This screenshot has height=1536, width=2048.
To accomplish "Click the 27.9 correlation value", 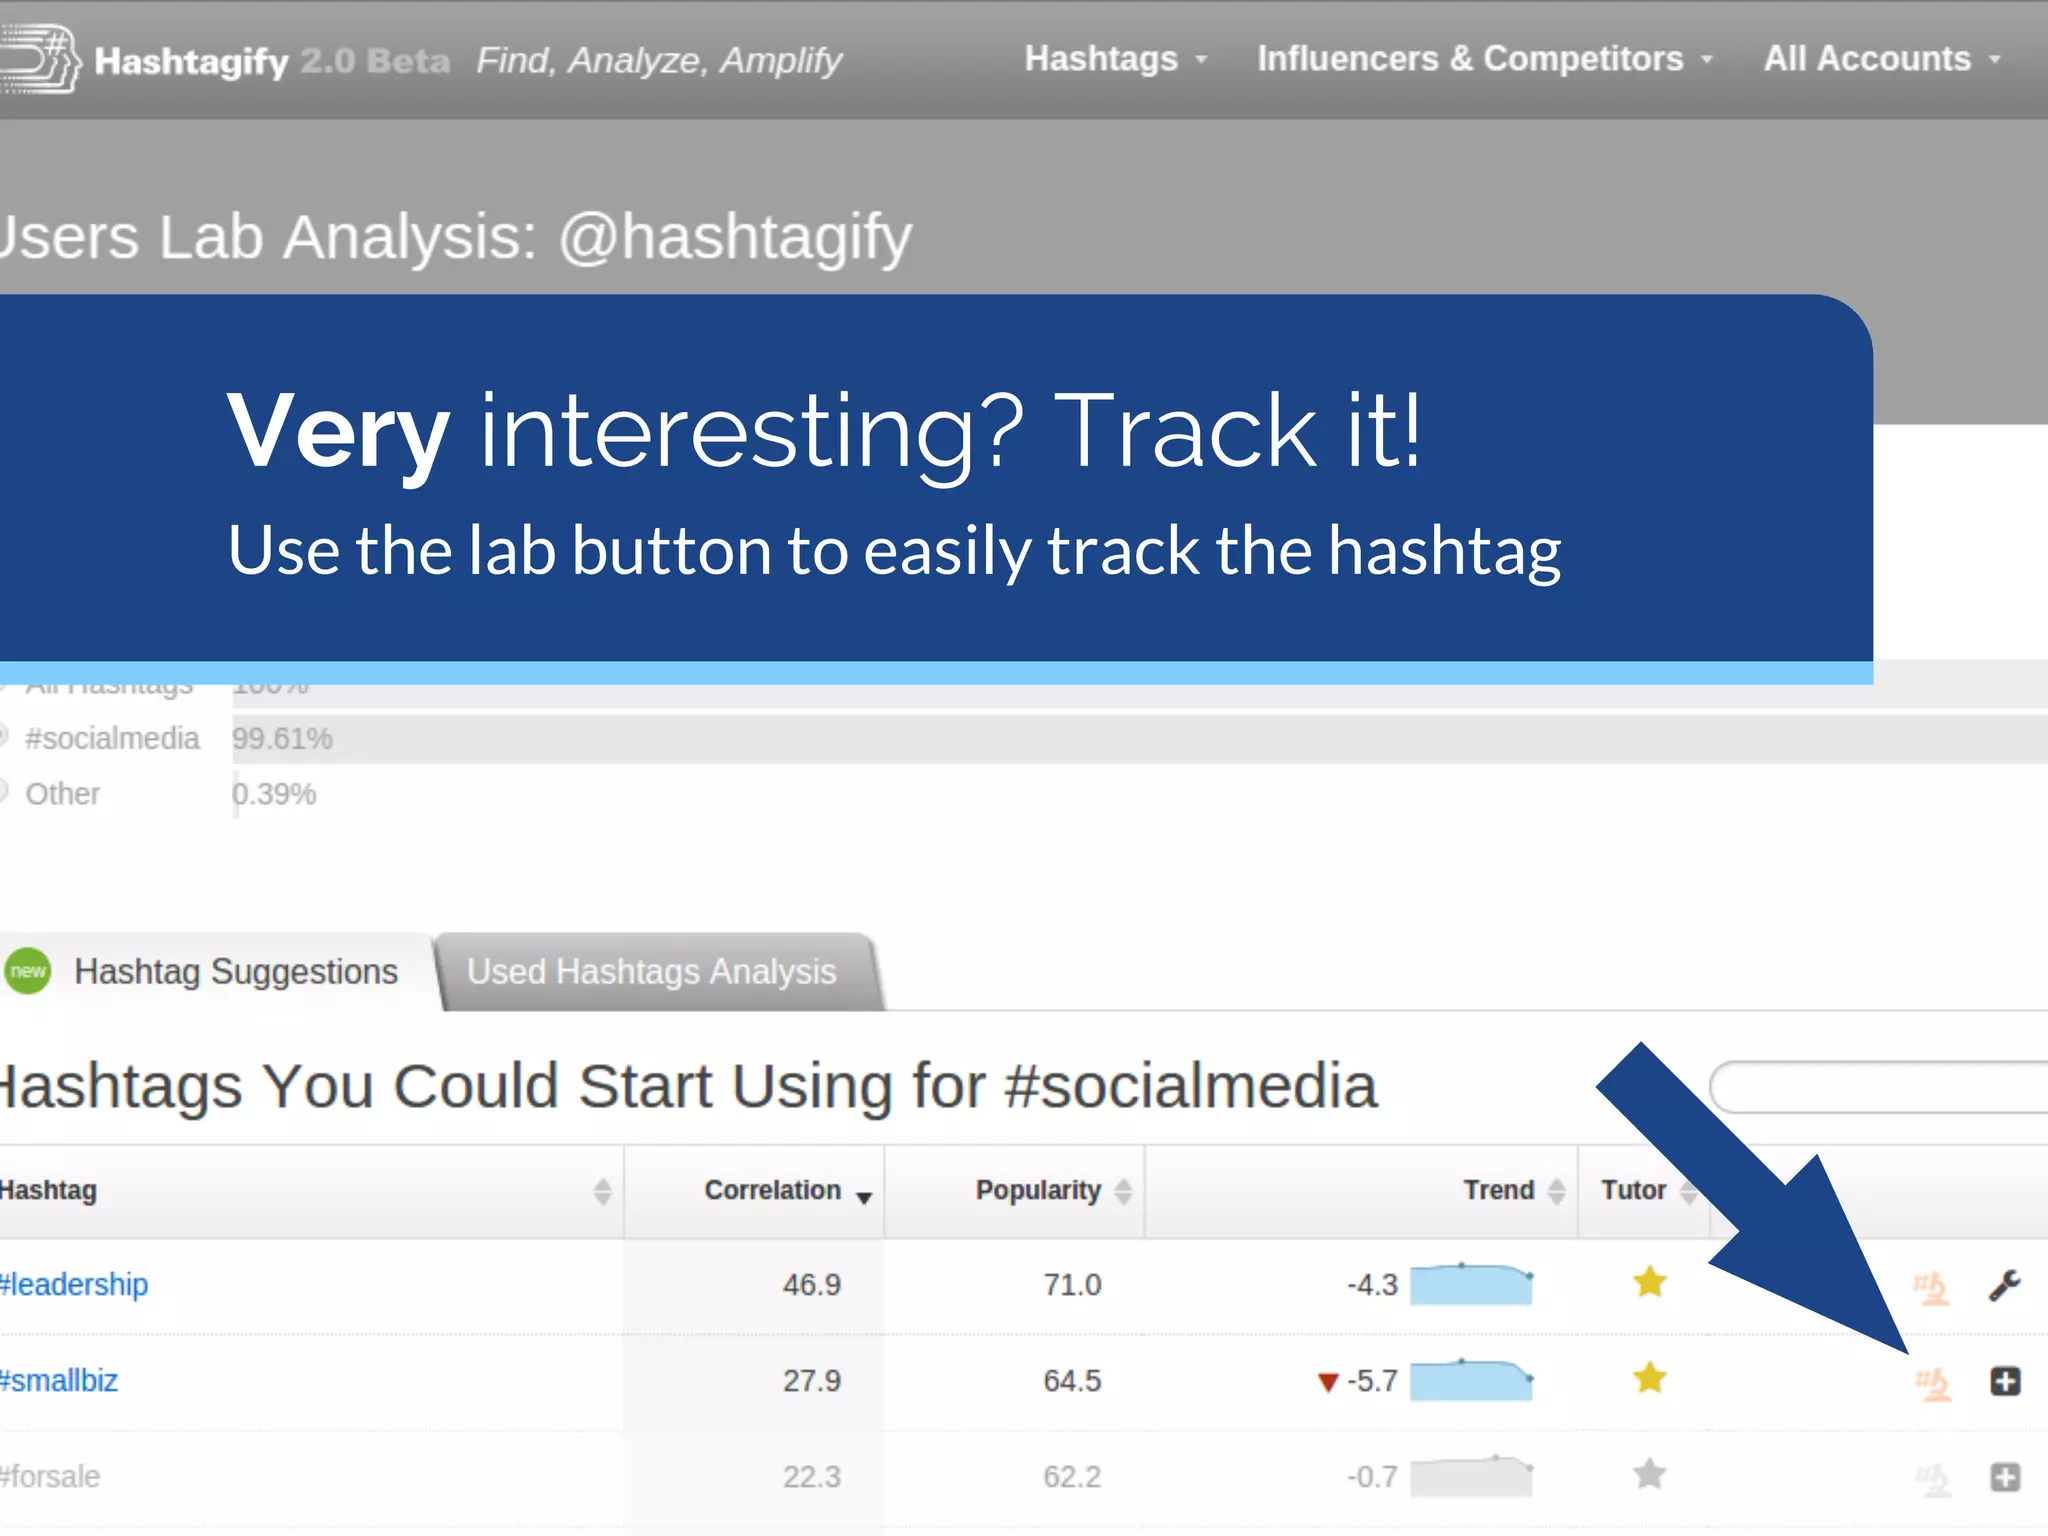I will coord(811,1381).
